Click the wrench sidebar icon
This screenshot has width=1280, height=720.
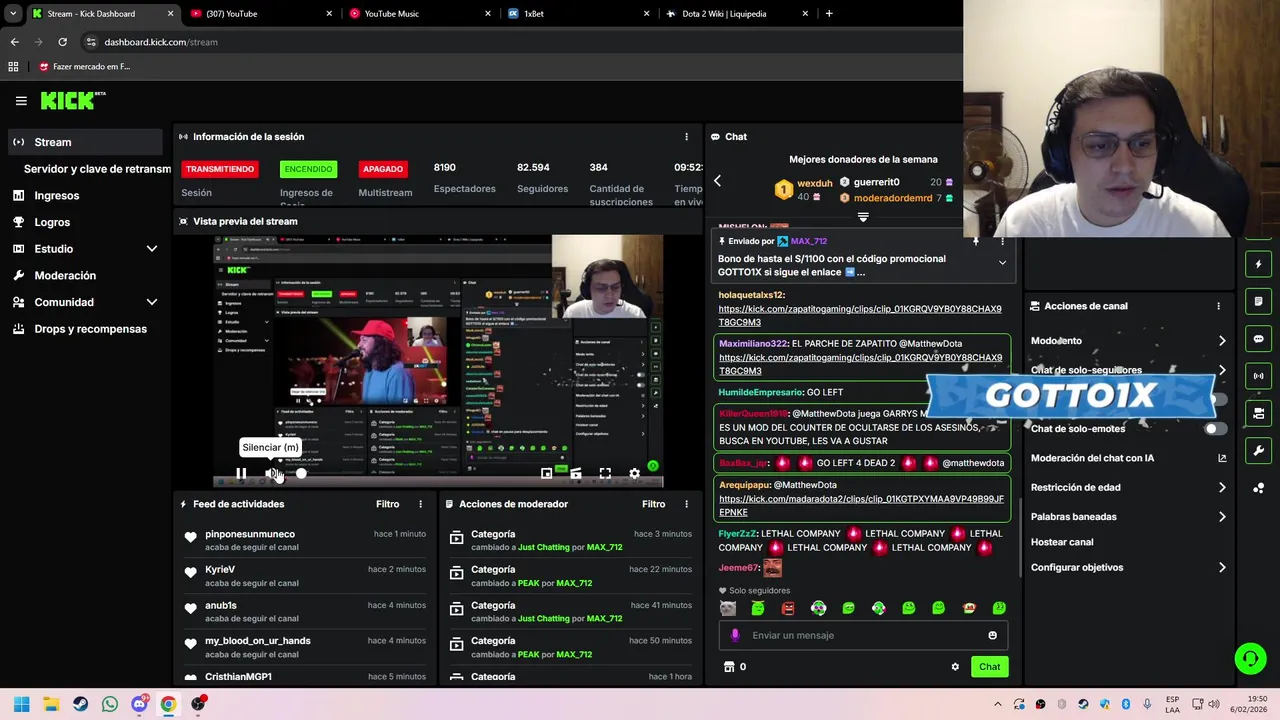pos(1259,451)
